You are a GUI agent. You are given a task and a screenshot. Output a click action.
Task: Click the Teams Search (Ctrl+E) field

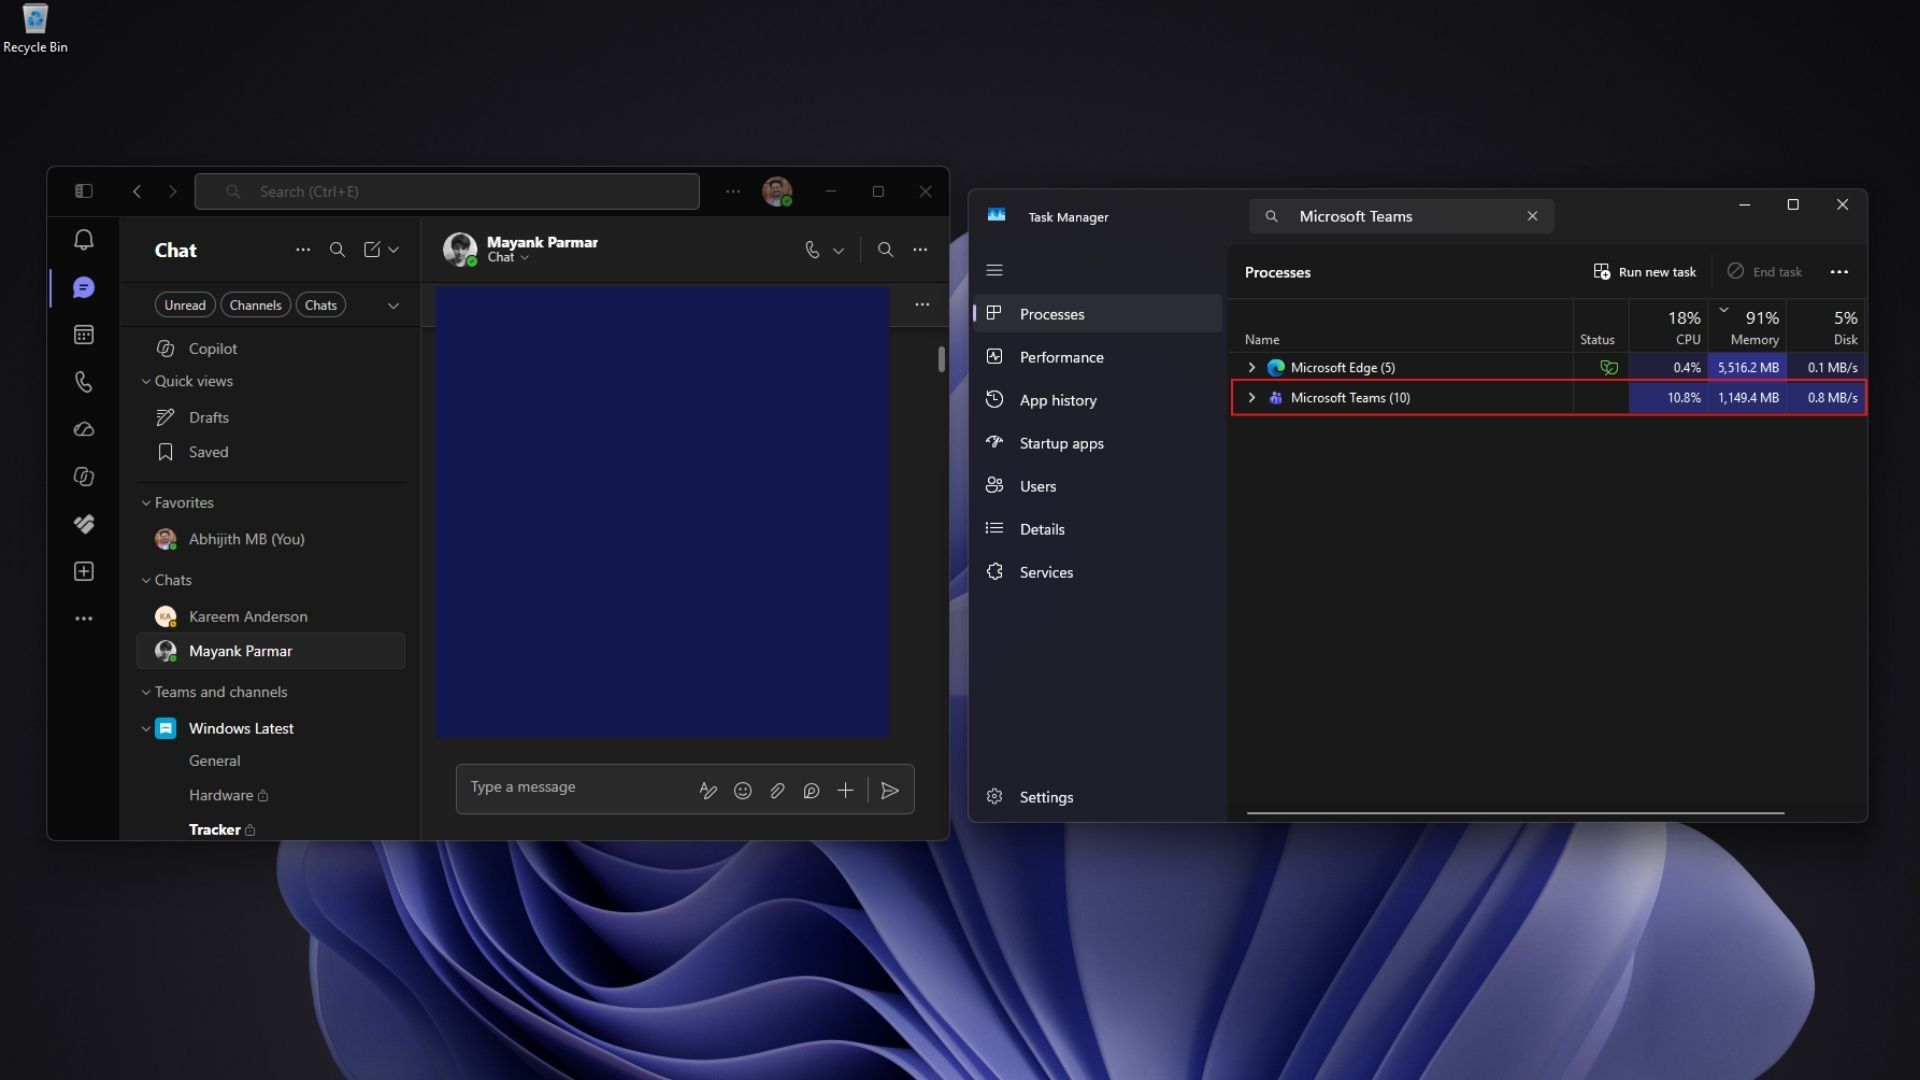tap(447, 191)
